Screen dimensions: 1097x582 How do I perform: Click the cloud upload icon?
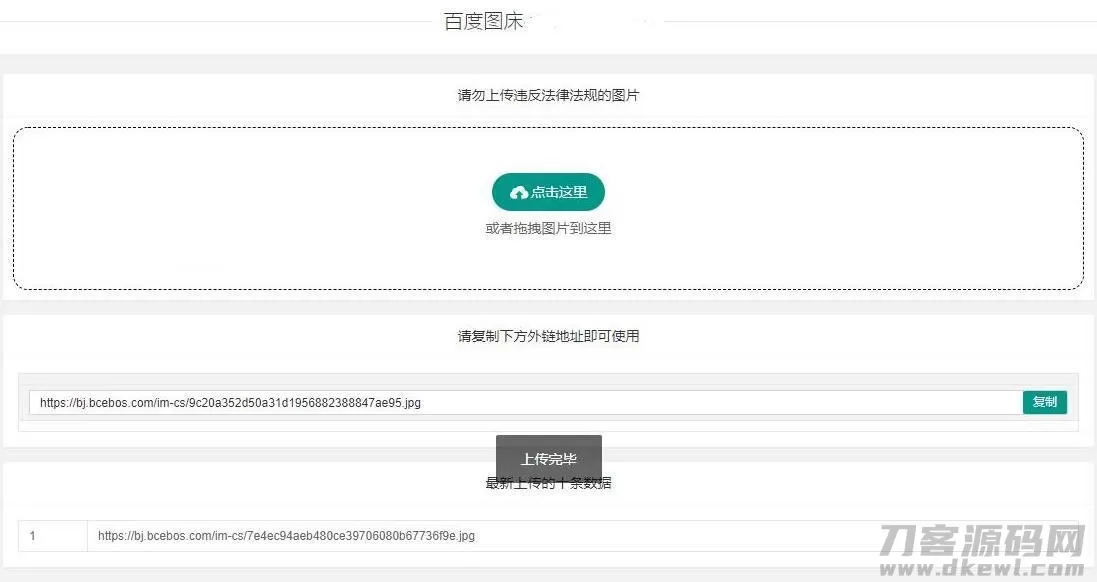coord(518,192)
